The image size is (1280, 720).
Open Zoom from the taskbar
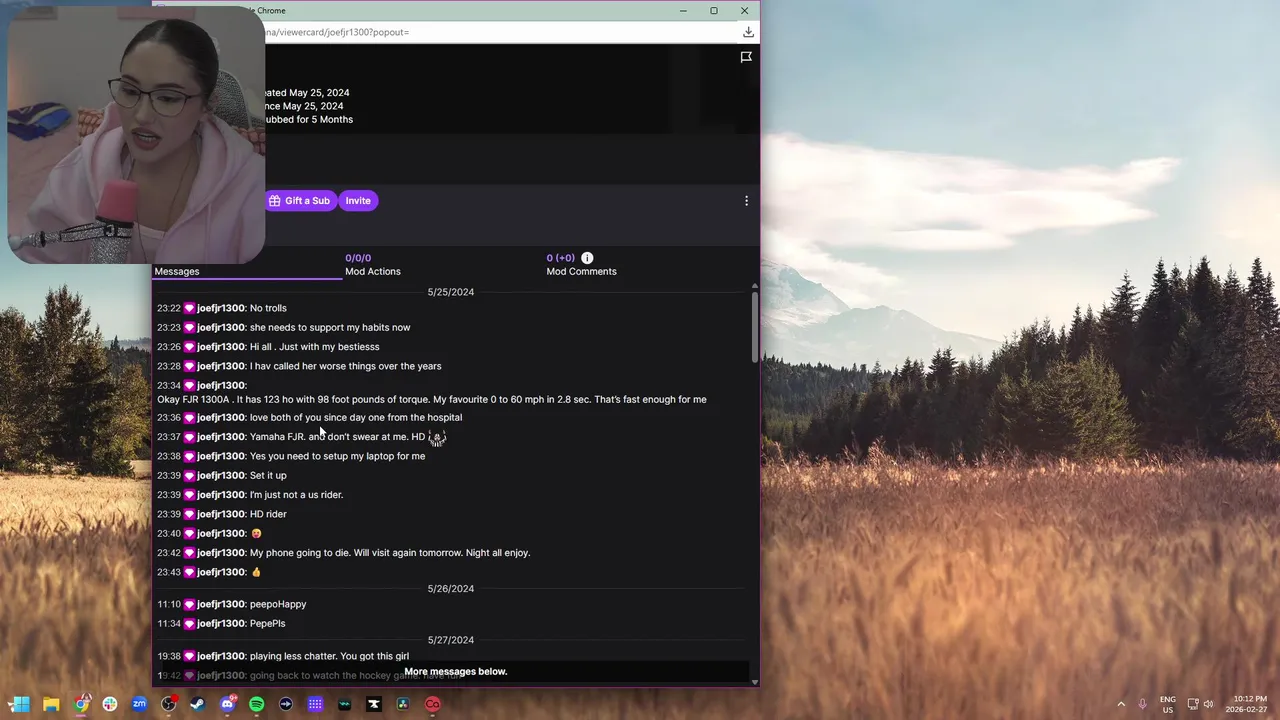tap(139, 704)
